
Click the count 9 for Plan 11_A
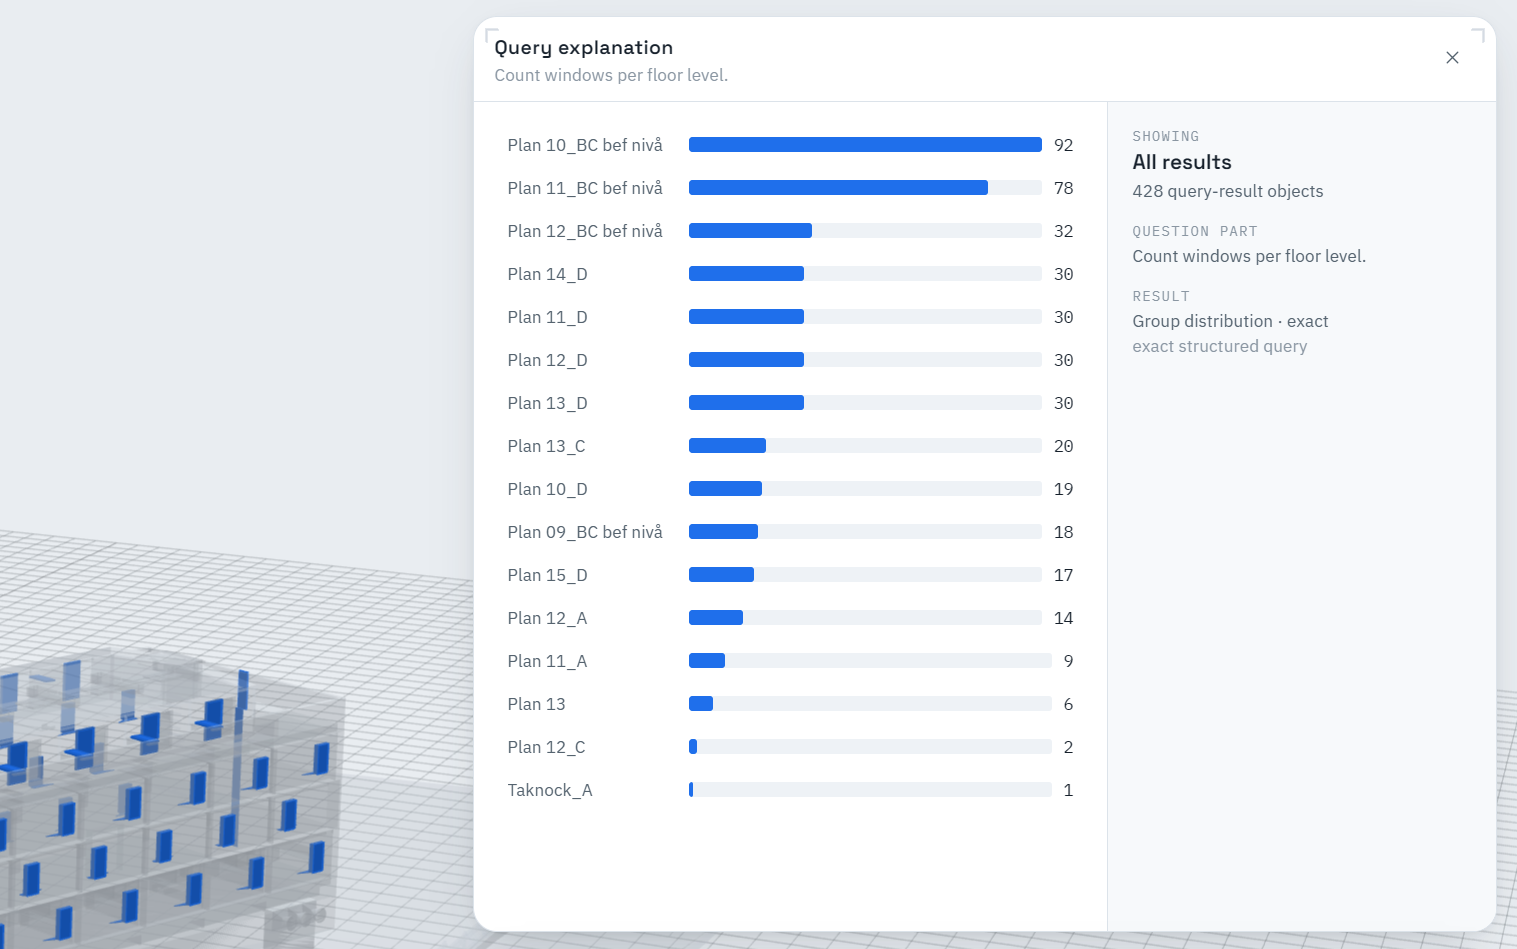1068,661
